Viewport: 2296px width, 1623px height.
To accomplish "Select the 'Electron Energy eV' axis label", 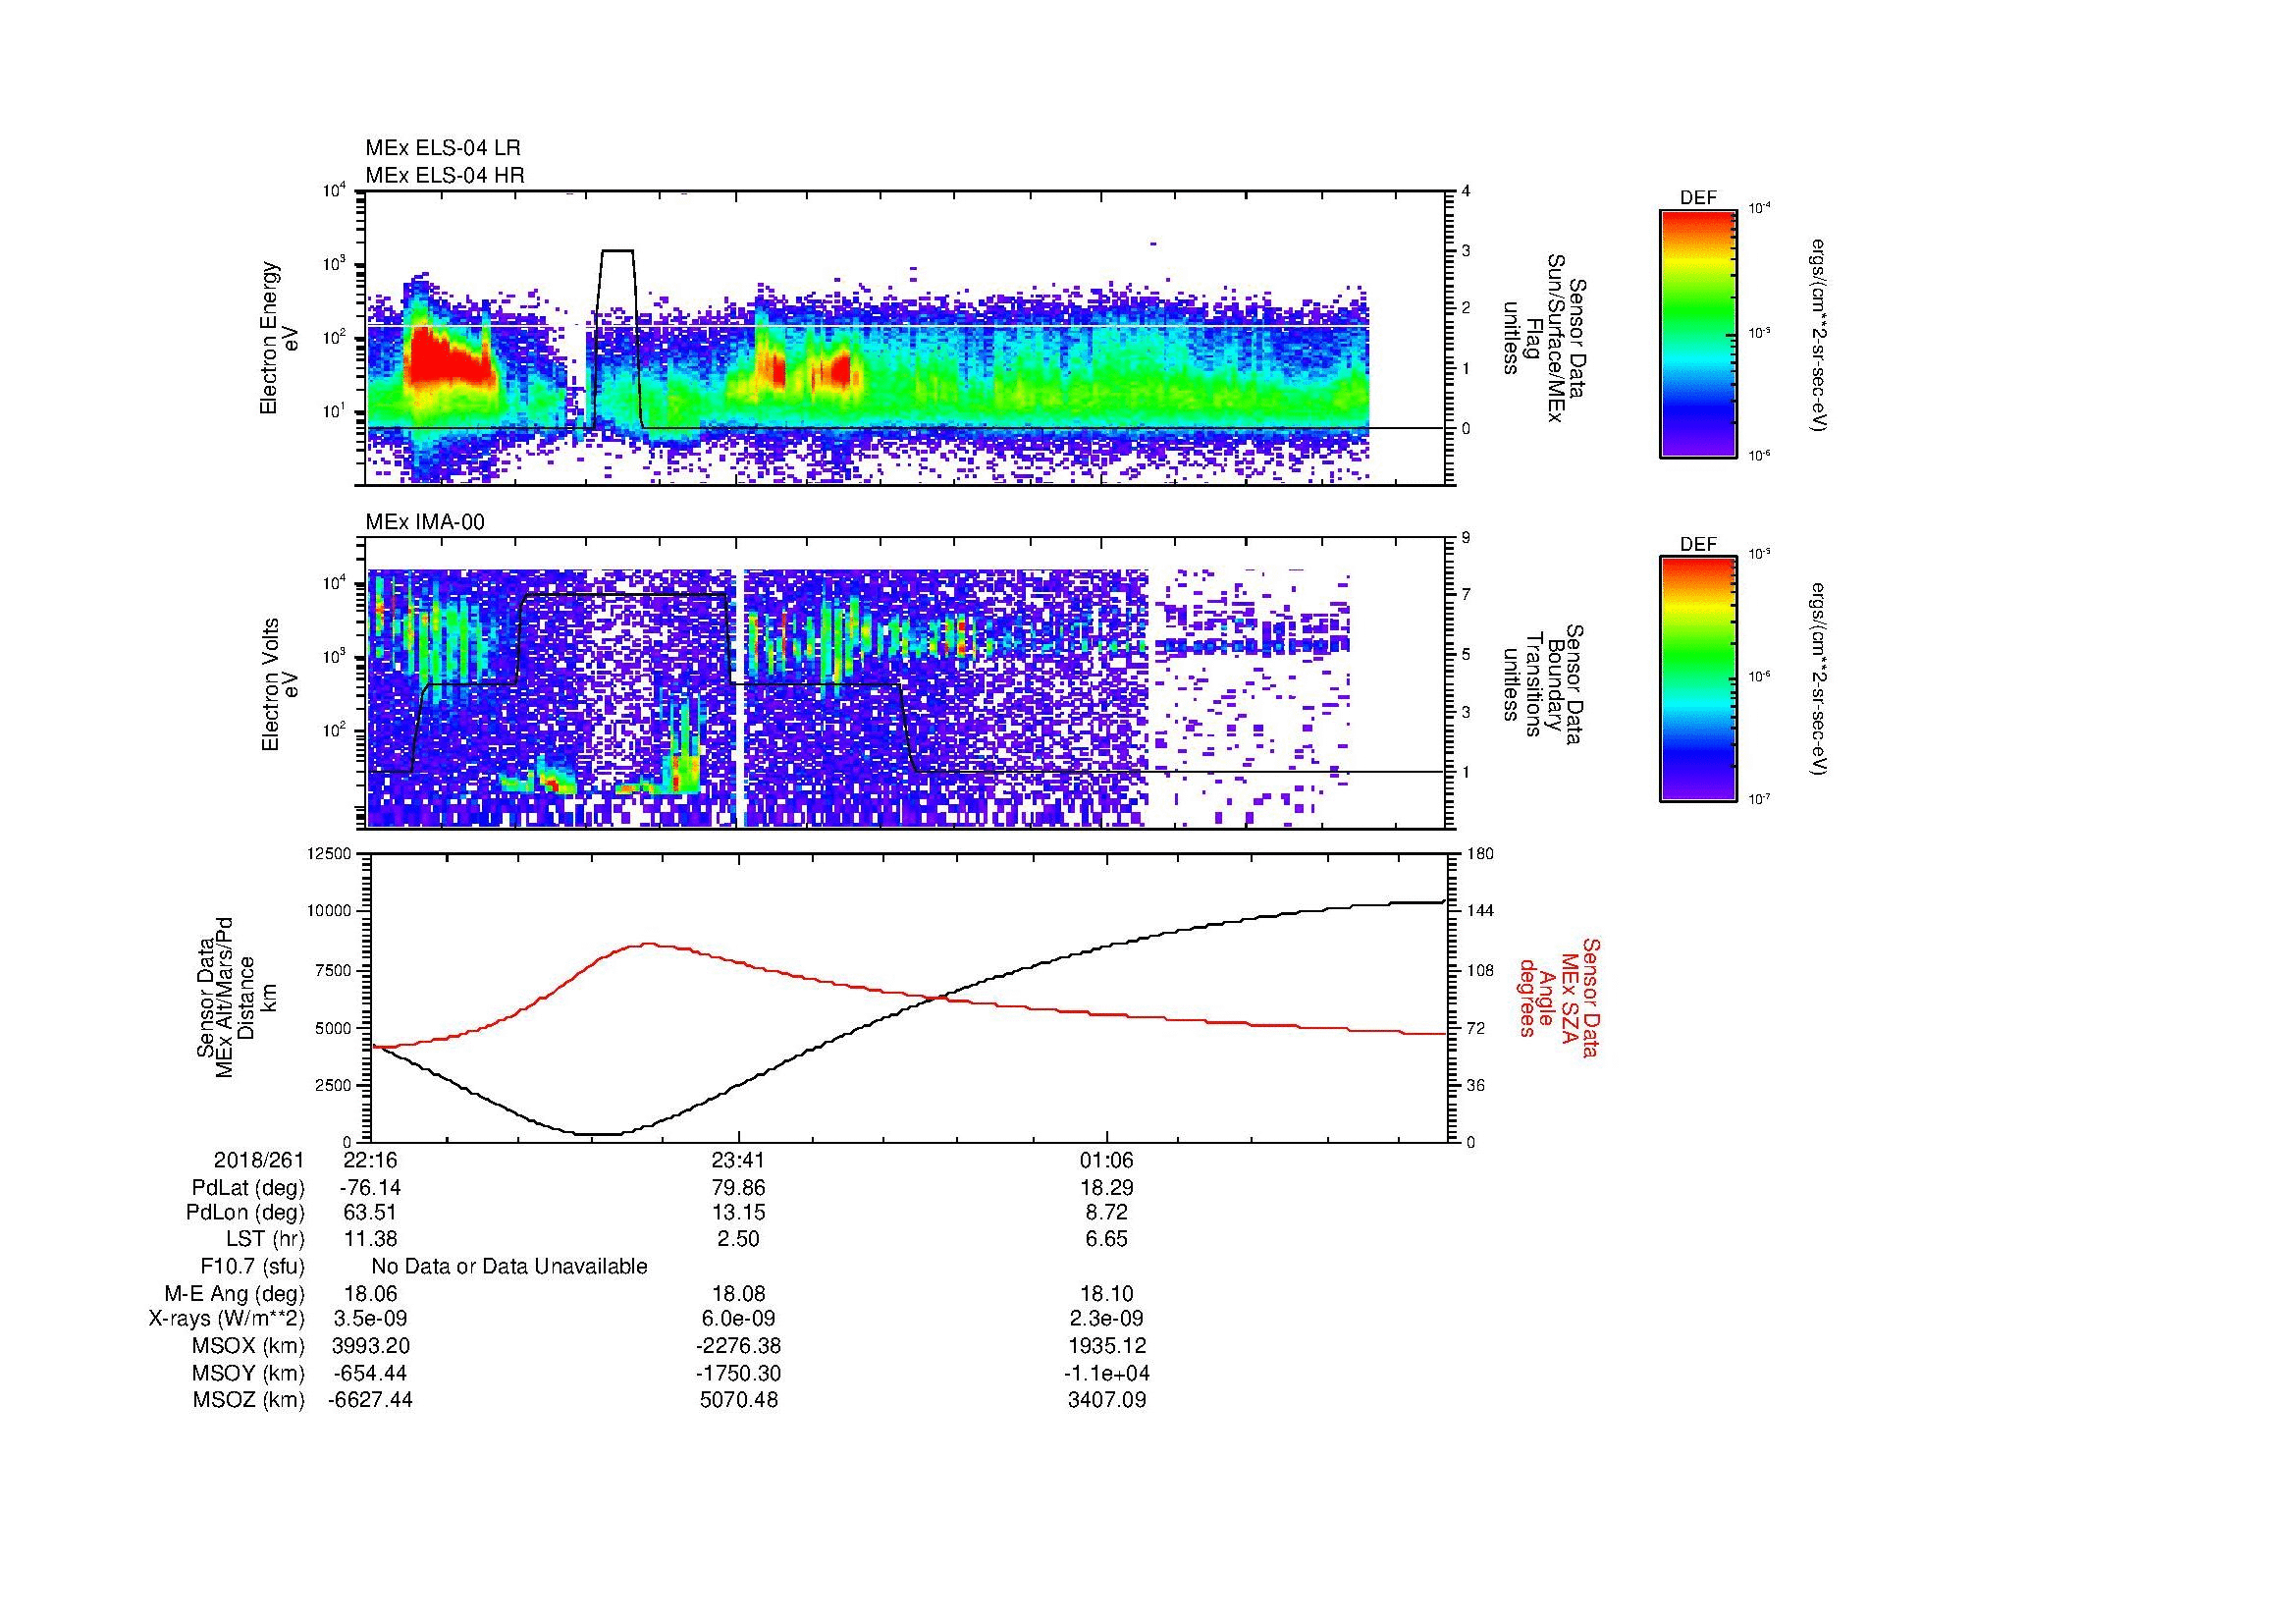I will 279,338.
